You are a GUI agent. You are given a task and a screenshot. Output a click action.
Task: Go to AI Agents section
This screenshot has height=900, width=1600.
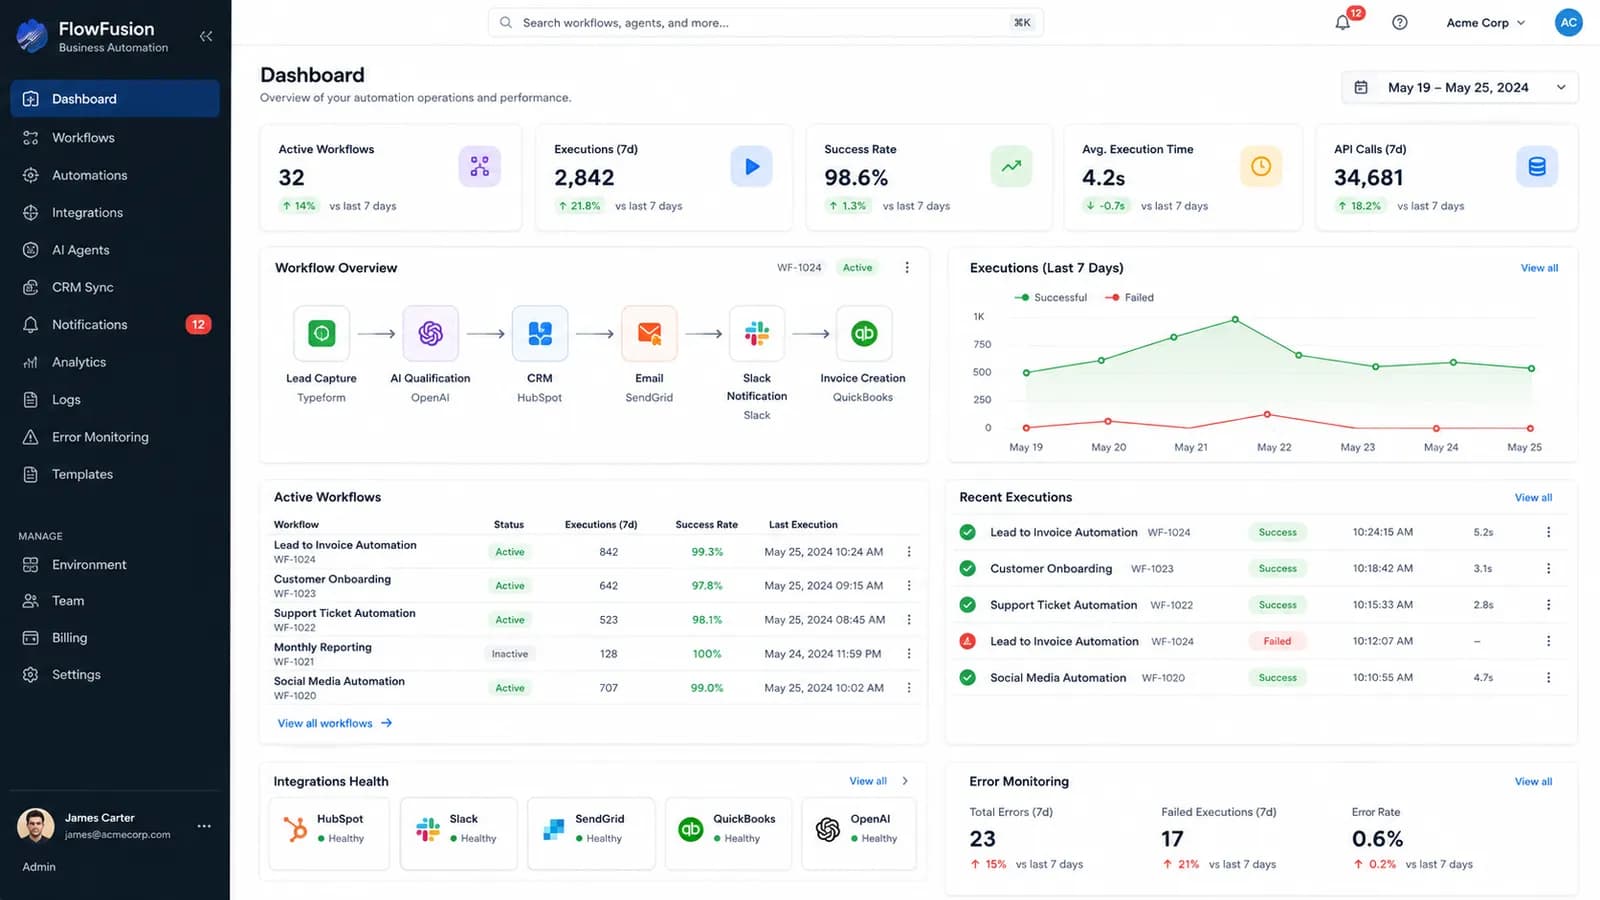115,250
